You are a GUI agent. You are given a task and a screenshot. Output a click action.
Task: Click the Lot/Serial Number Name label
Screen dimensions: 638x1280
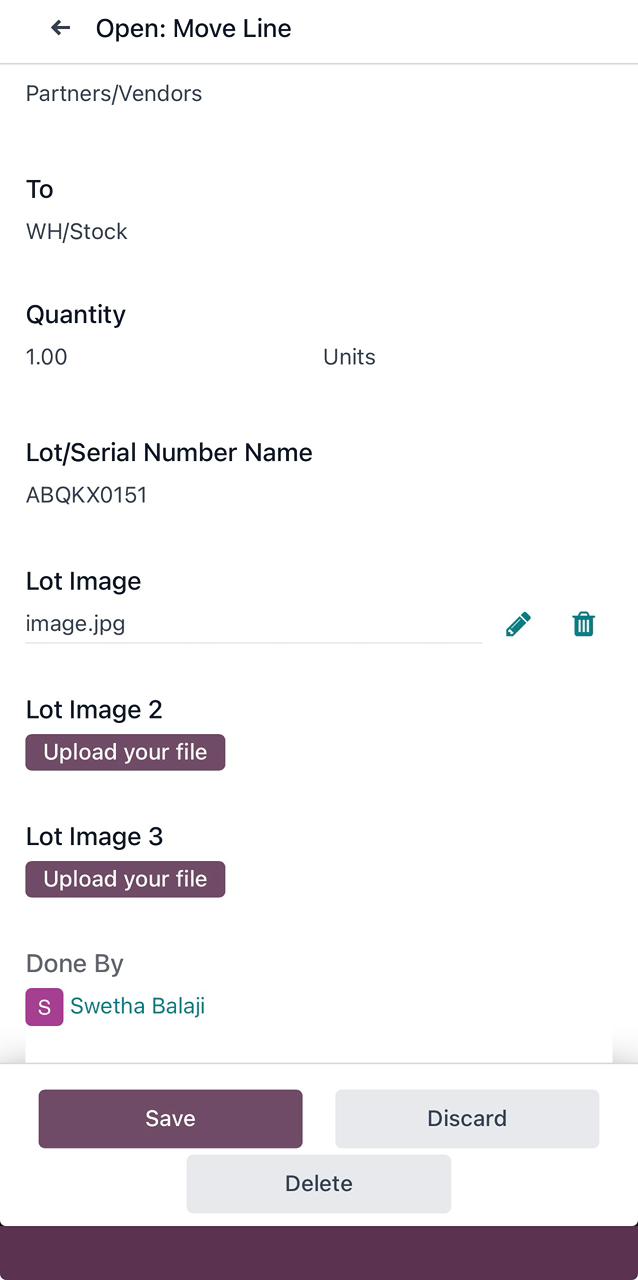(x=169, y=453)
